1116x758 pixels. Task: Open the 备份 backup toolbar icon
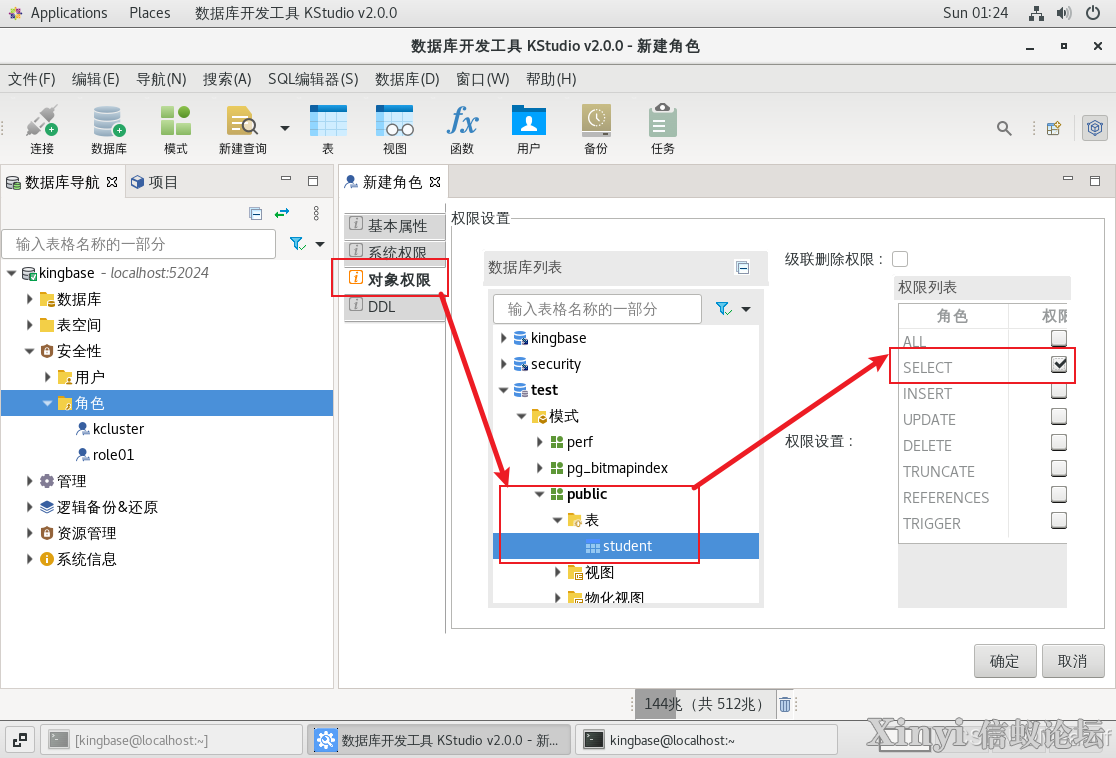[596, 129]
